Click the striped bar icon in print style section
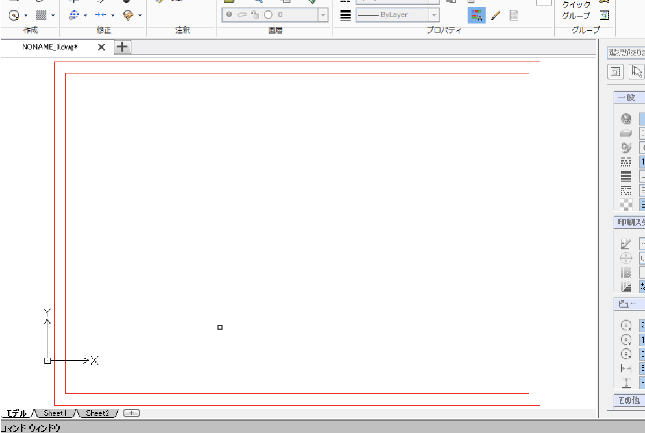Image resolution: width=645 pixels, height=433 pixels. (x=626, y=273)
